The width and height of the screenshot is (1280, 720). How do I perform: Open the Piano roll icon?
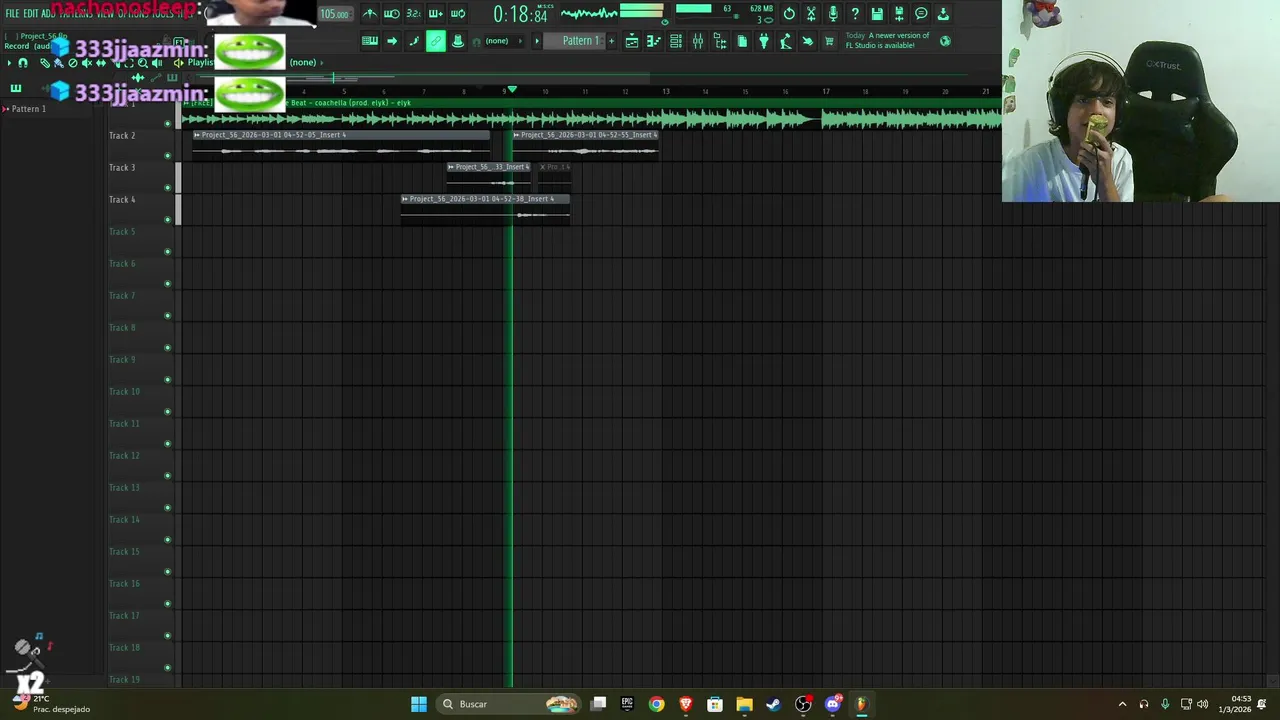[654, 41]
